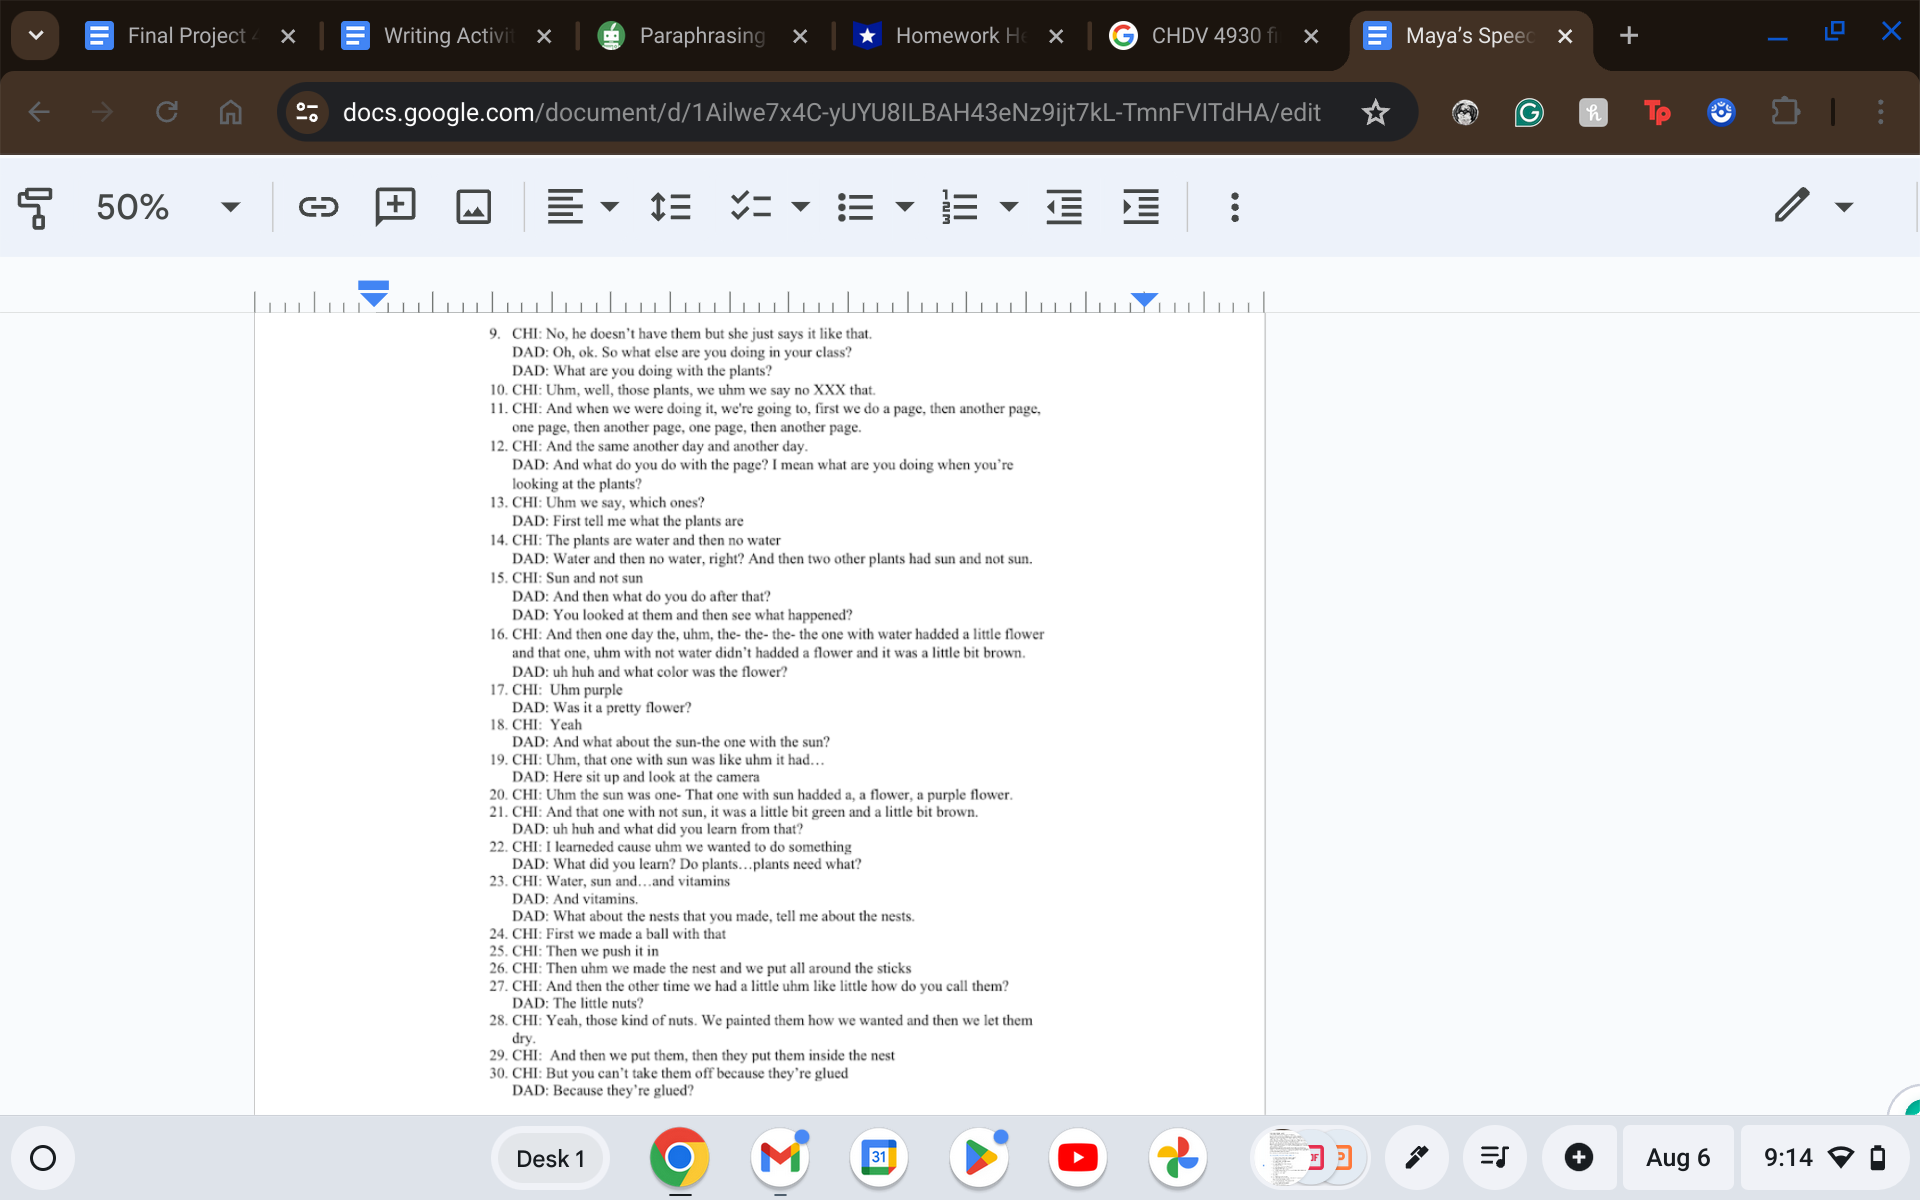Decrease the paragraph indent
Screen dimensions: 1920x1200
coord(1063,207)
